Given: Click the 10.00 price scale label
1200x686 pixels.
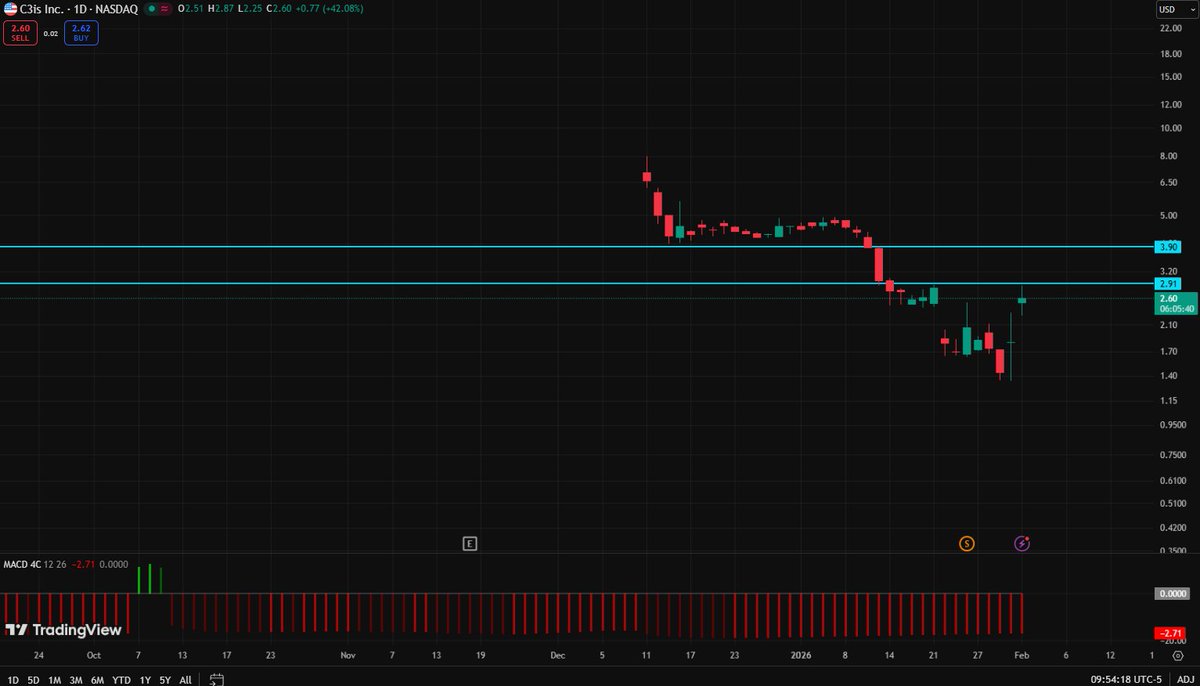Looking at the screenshot, I should pyautogui.click(x=1172, y=128).
